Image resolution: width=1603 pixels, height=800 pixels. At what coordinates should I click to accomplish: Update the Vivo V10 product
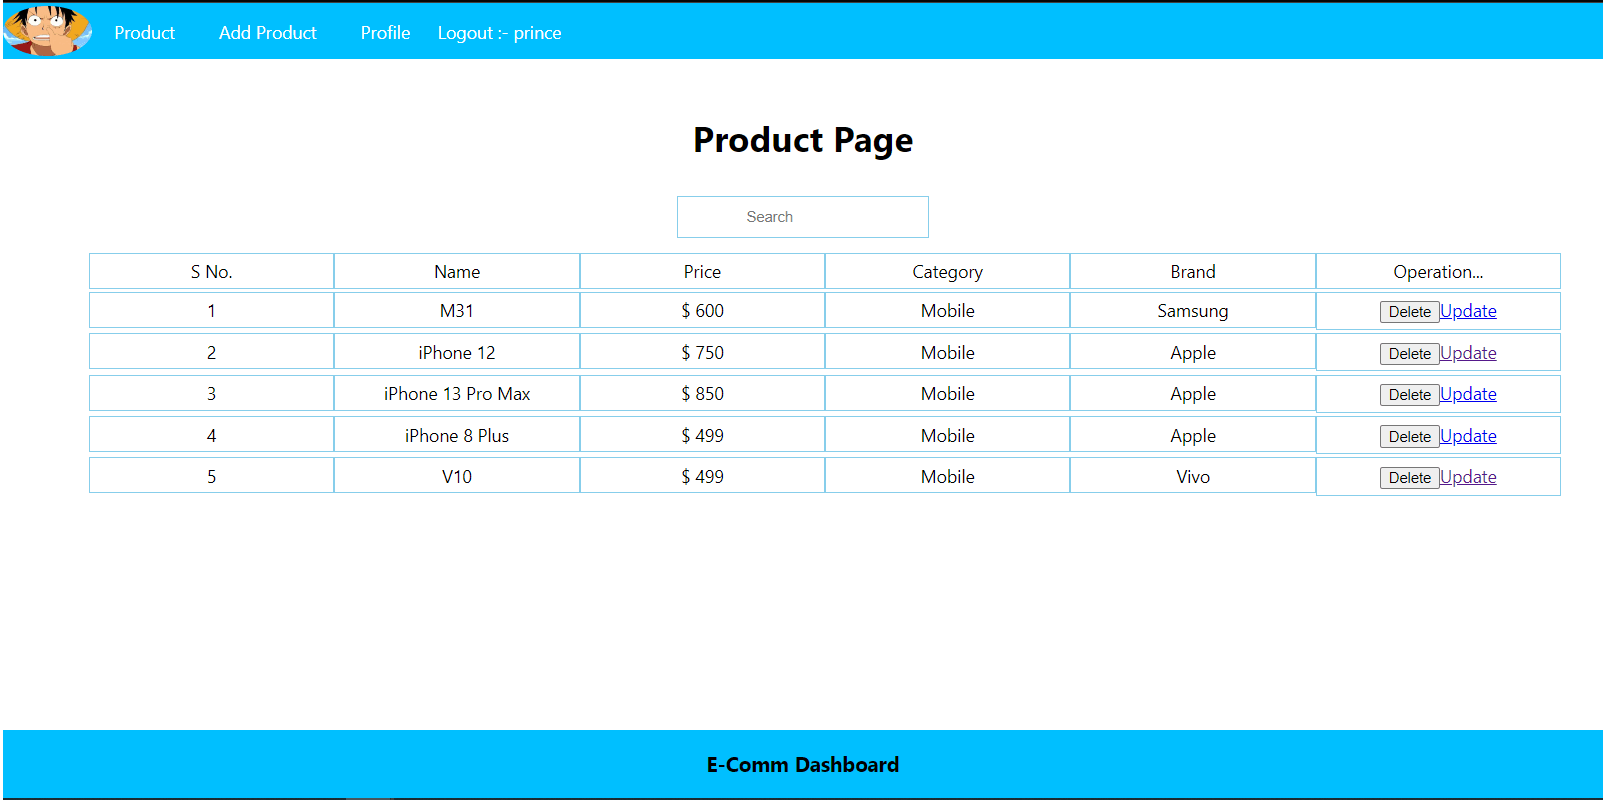1468,477
